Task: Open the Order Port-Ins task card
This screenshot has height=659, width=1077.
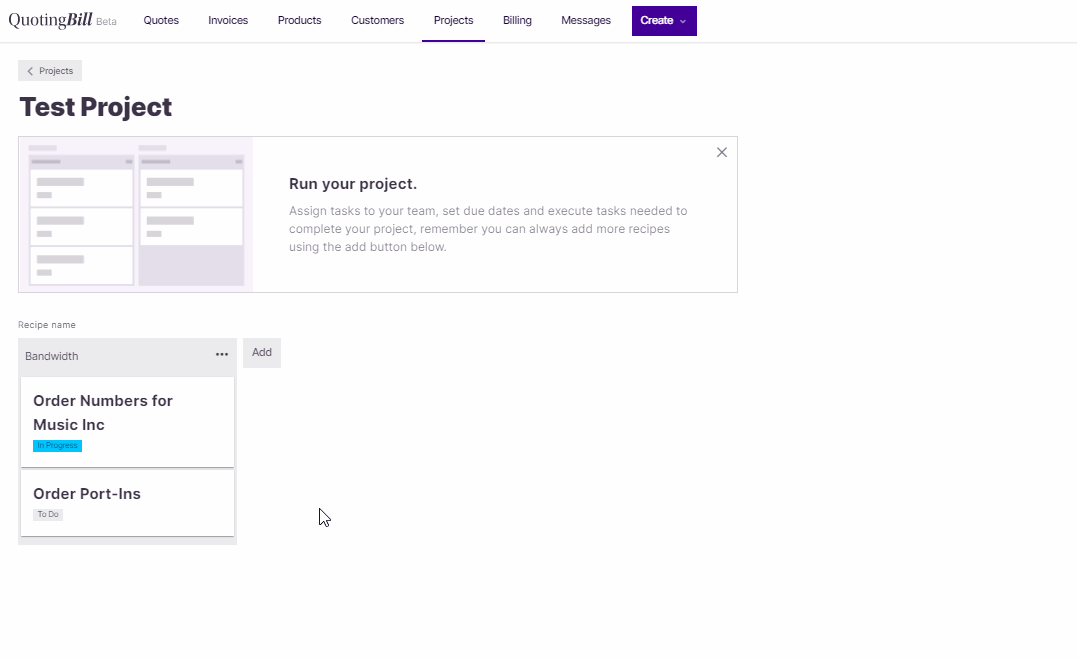Action: (x=127, y=503)
